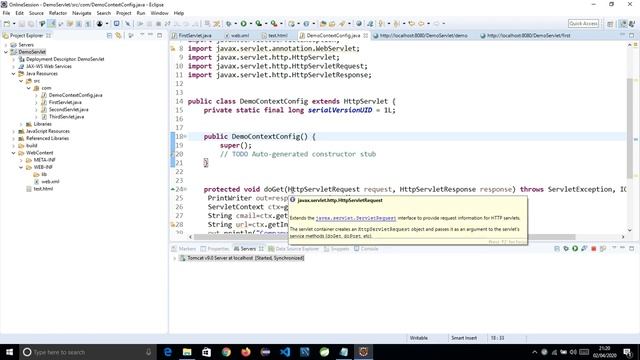The image size is (640, 360).
Task: Collapse the DemoServlet project node
Action: pos(6,52)
